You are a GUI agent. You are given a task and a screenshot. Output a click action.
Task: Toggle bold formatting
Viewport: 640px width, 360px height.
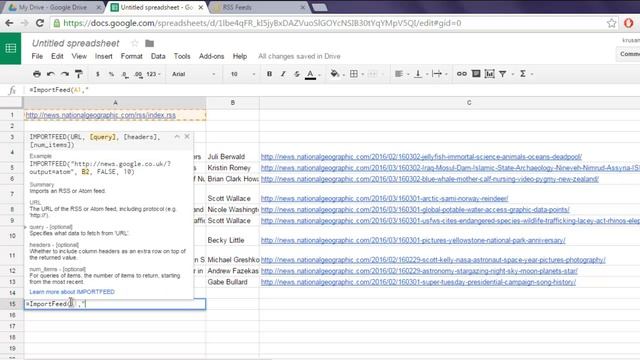(x=269, y=74)
